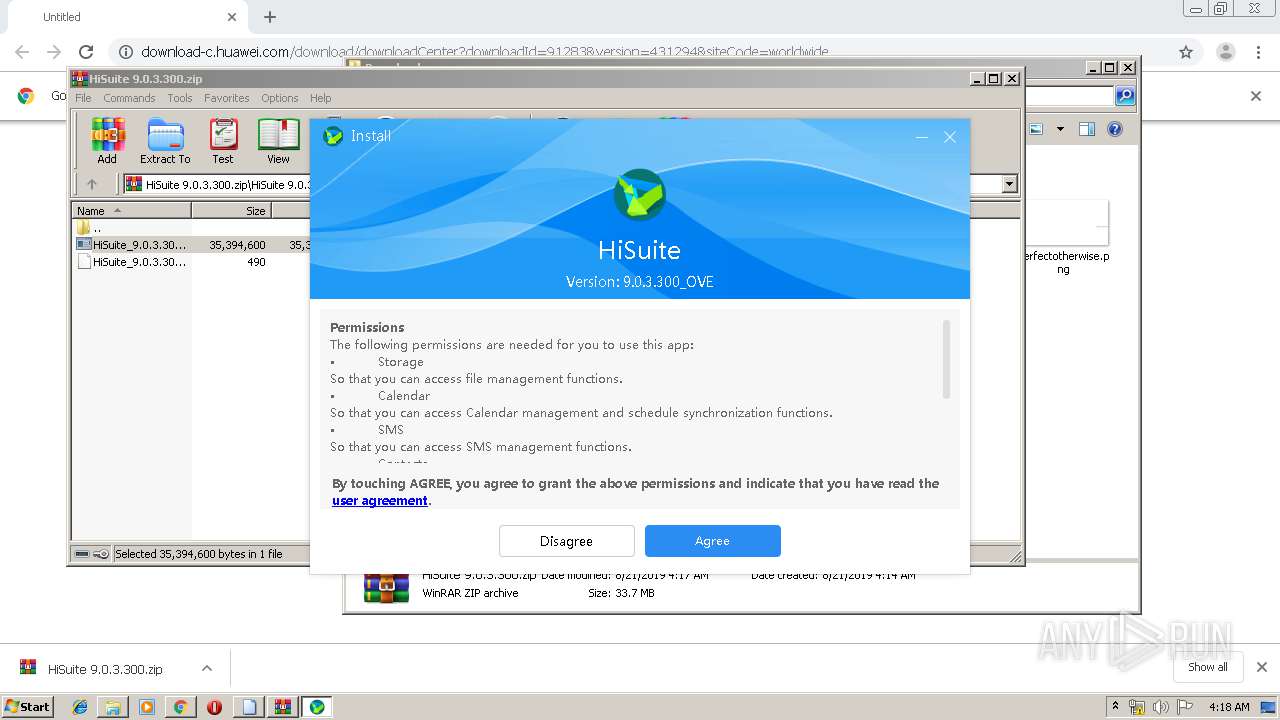Click Chrome address bar URL
This screenshot has height=720, width=1280.
click(x=485, y=52)
